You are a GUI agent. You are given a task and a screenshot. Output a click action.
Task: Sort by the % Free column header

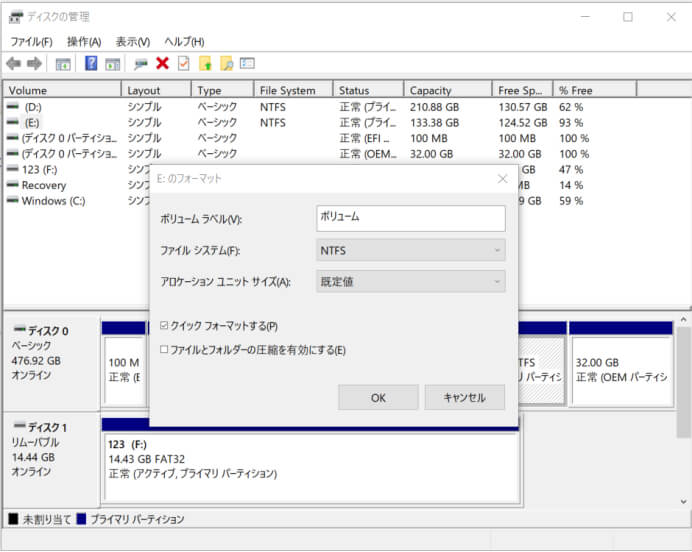point(595,90)
